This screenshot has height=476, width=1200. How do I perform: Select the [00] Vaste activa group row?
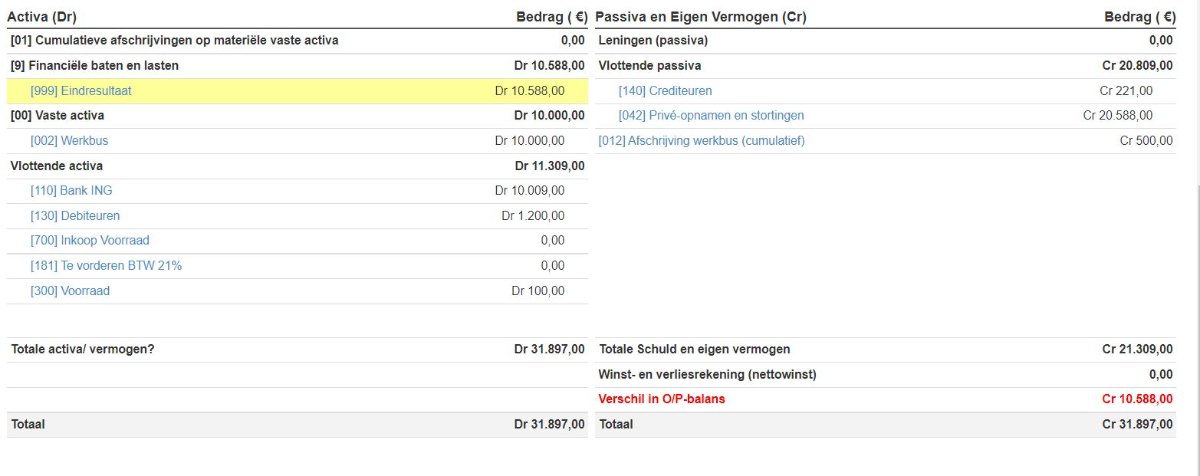[298, 116]
